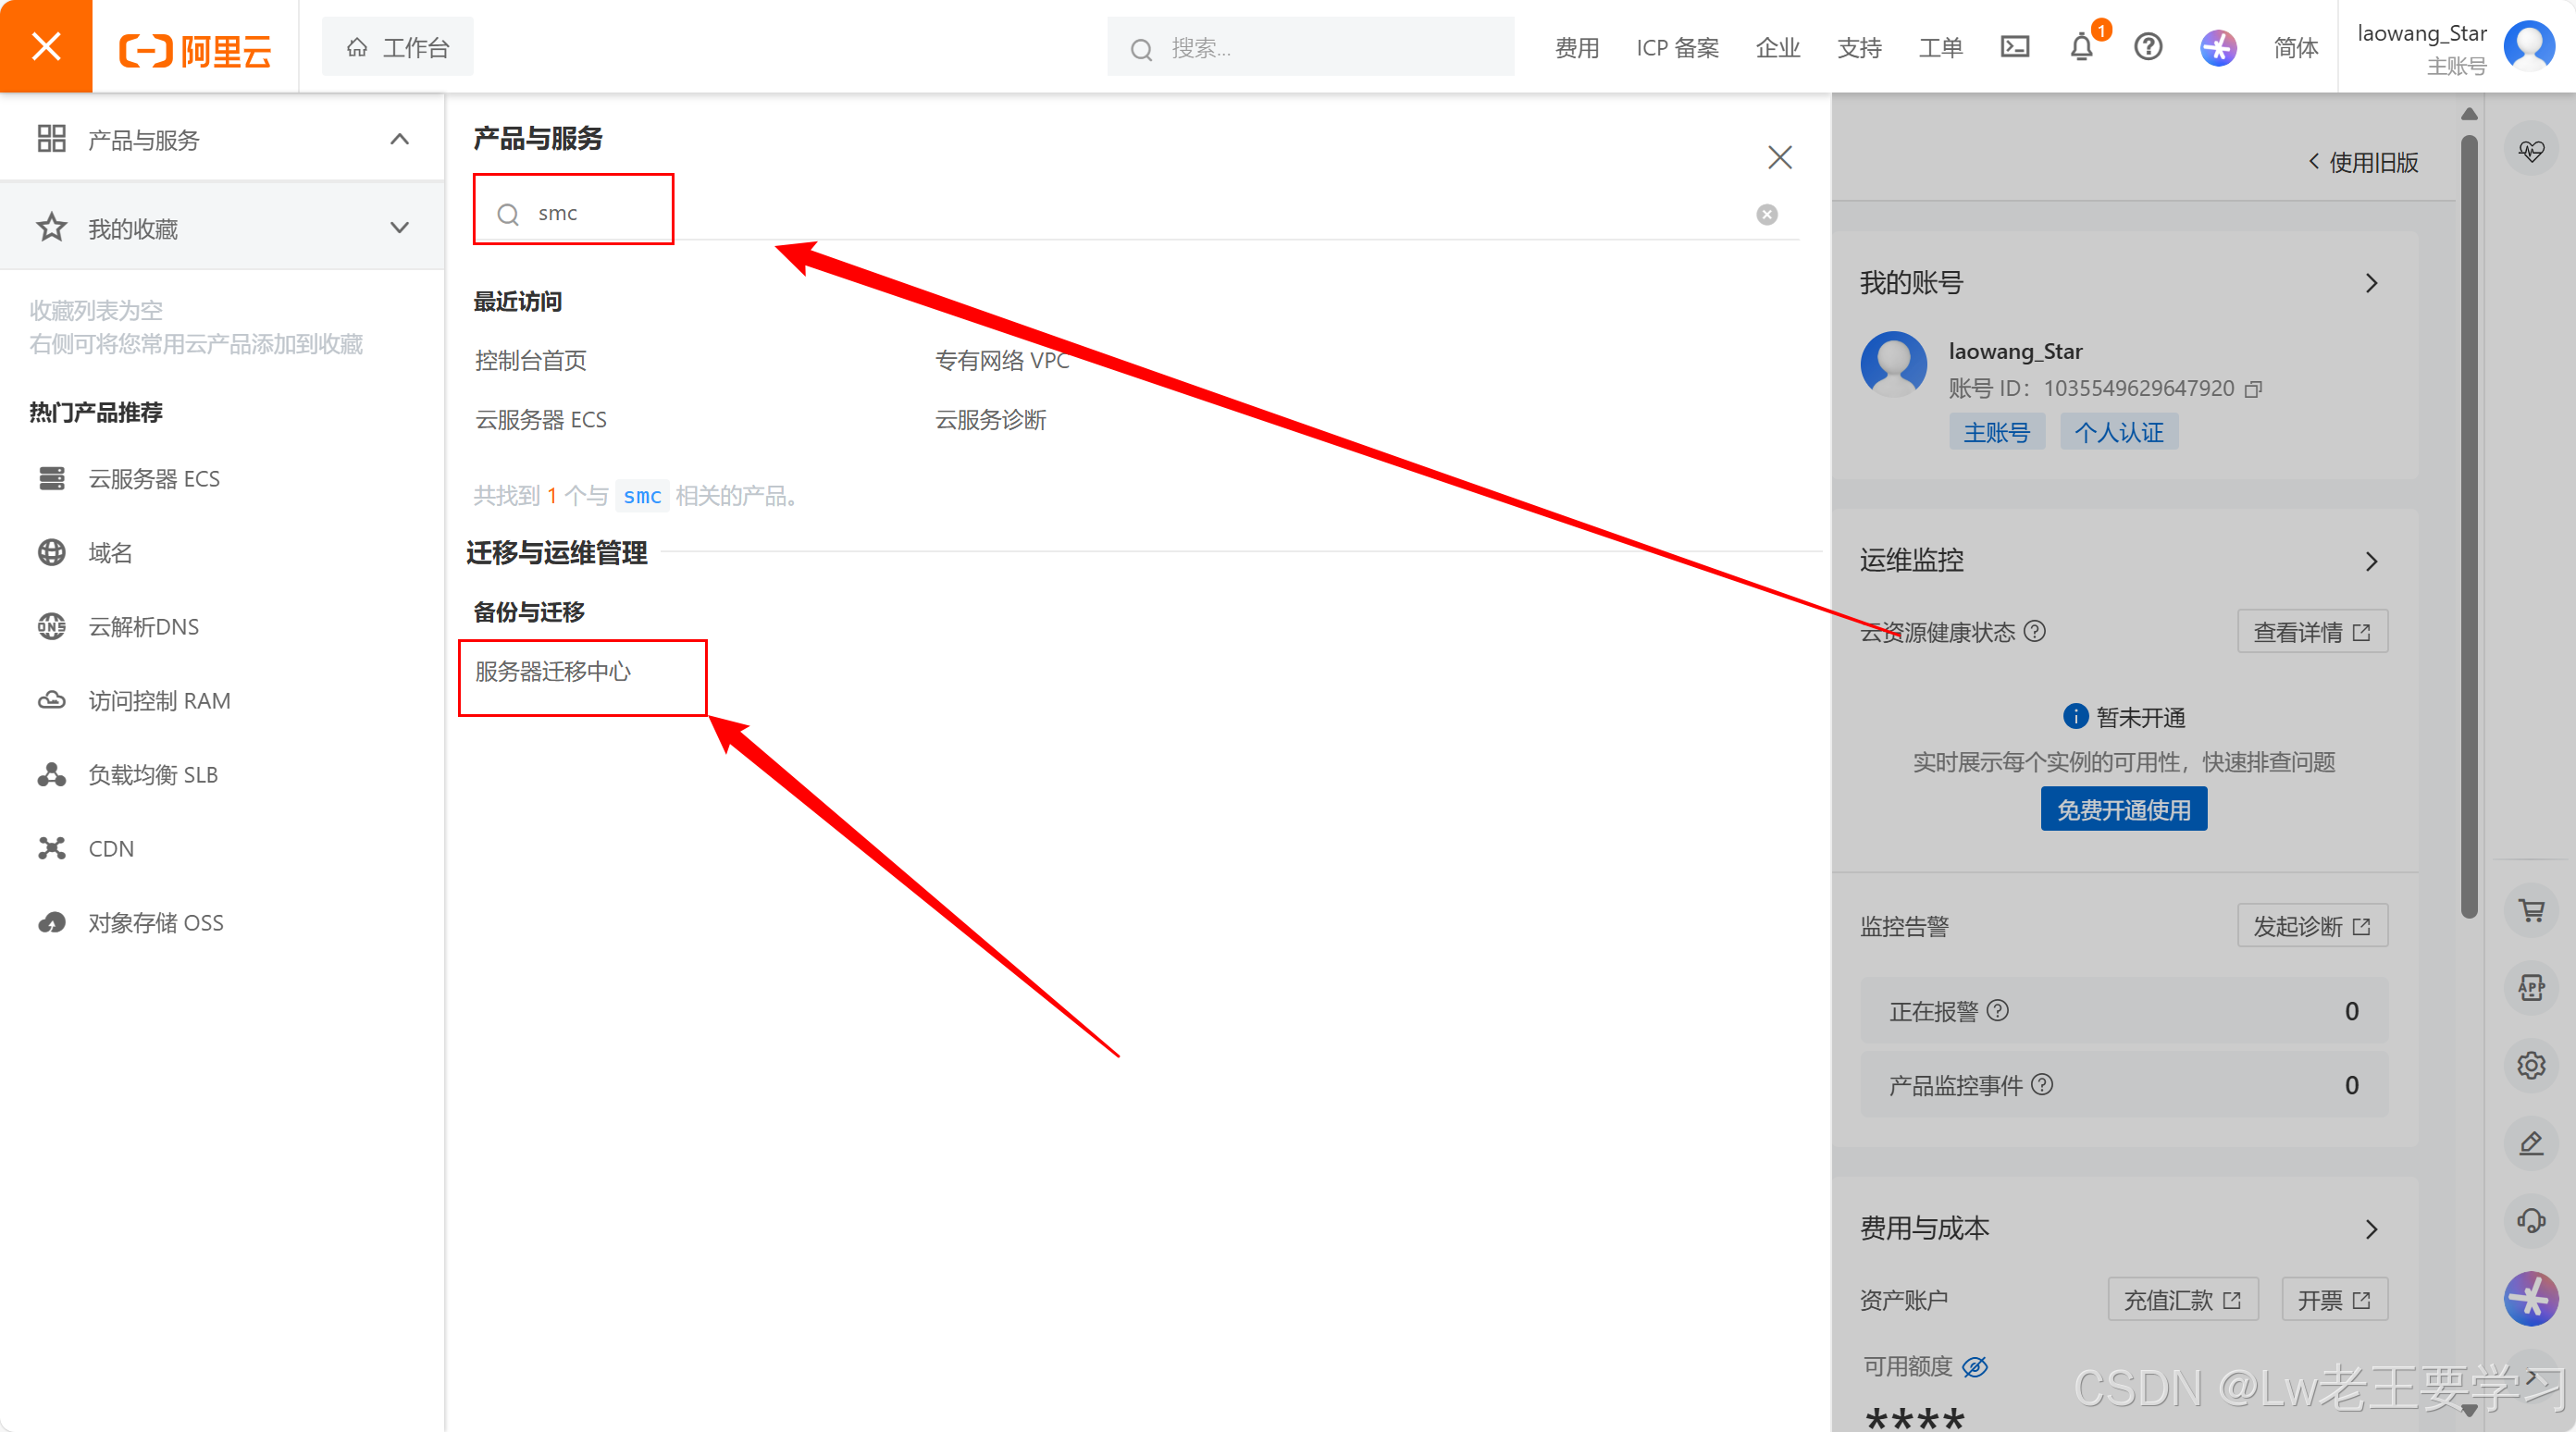Open AI assistant floating icon in right rail
Image resolution: width=2576 pixels, height=1432 pixels.
click(2531, 1298)
